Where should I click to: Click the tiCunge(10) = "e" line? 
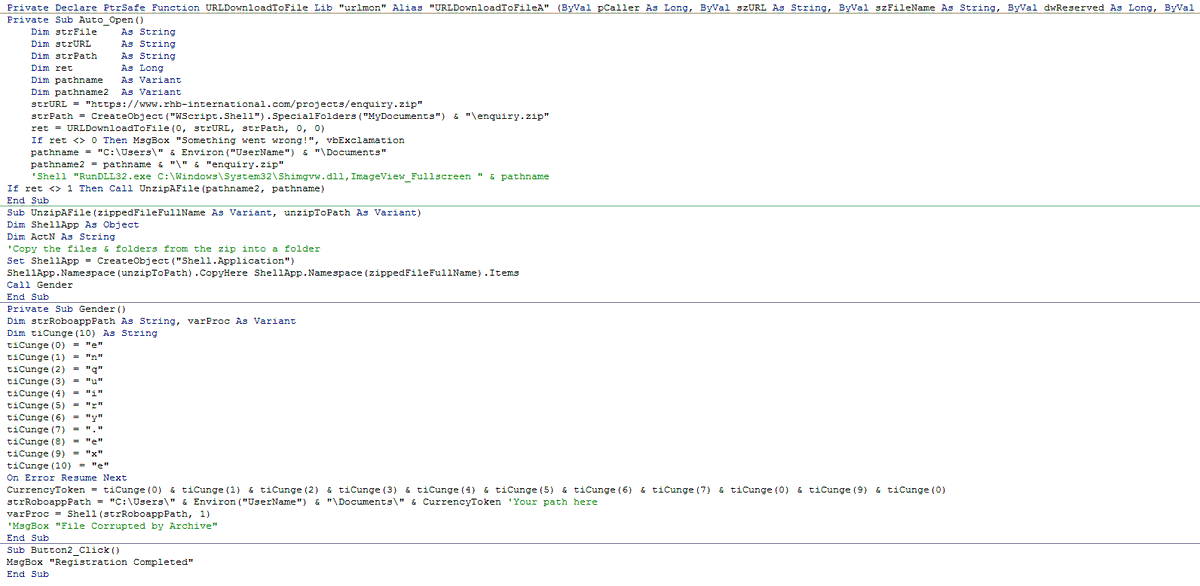(x=57, y=465)
